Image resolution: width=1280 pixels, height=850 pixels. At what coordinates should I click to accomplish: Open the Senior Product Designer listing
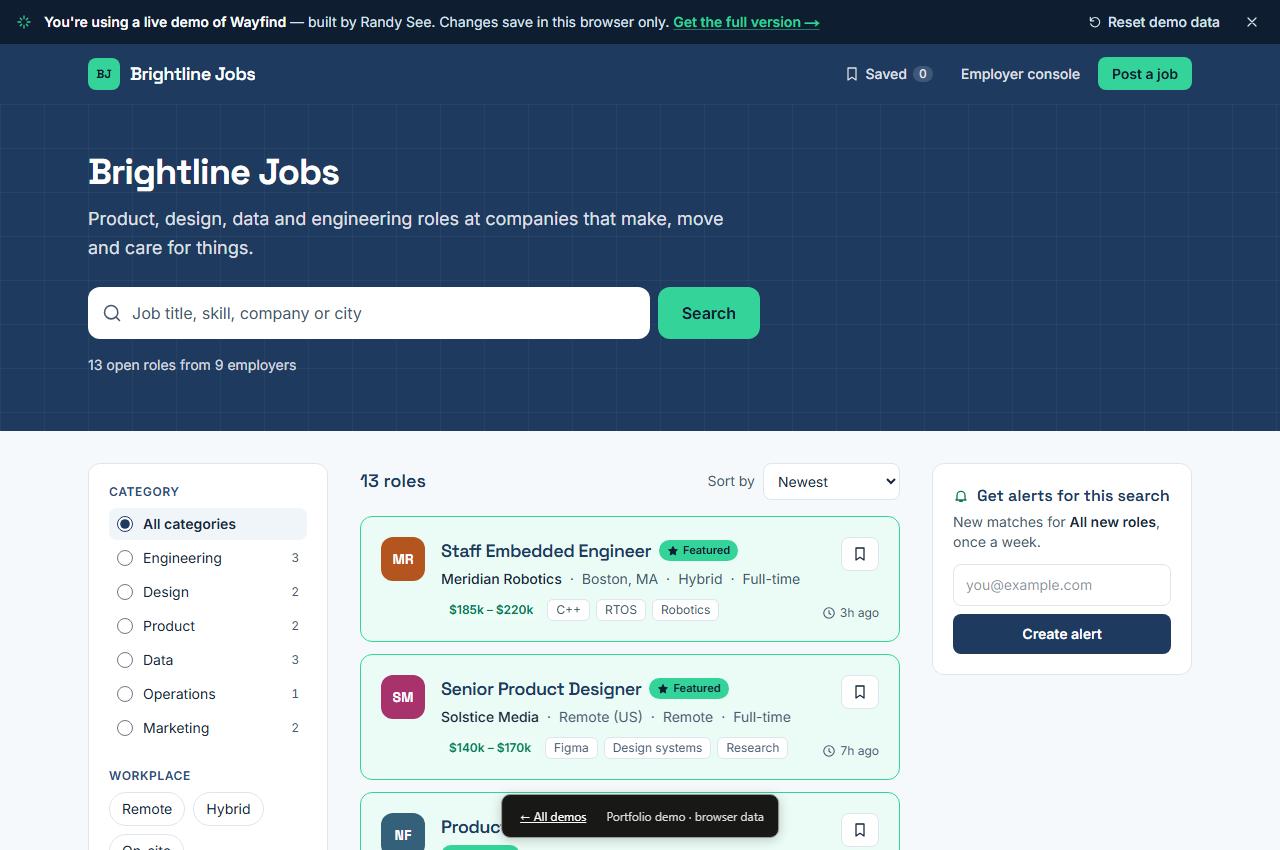(541, 689)
